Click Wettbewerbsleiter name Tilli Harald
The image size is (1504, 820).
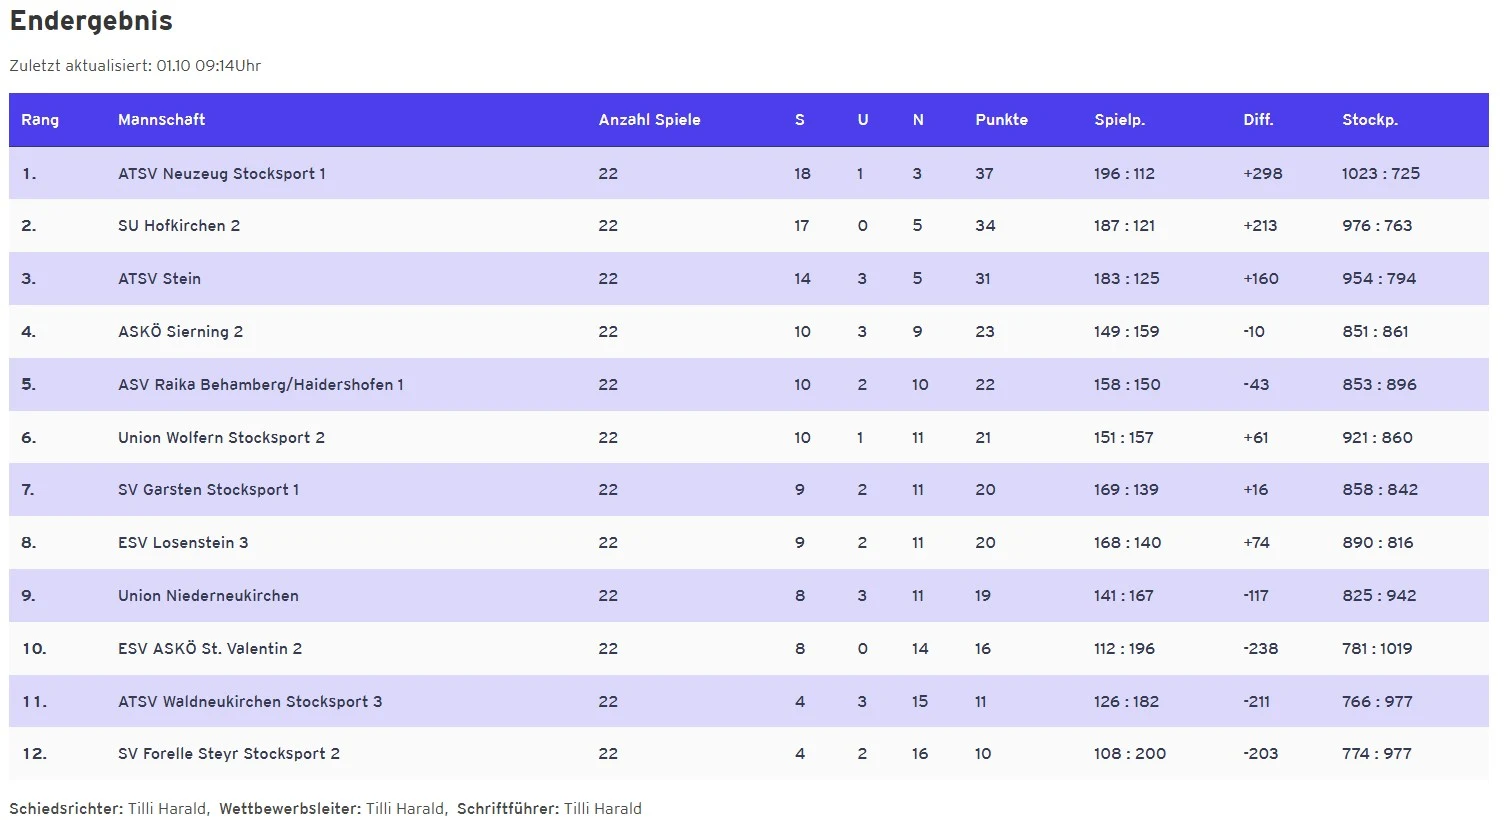[405, 809]
